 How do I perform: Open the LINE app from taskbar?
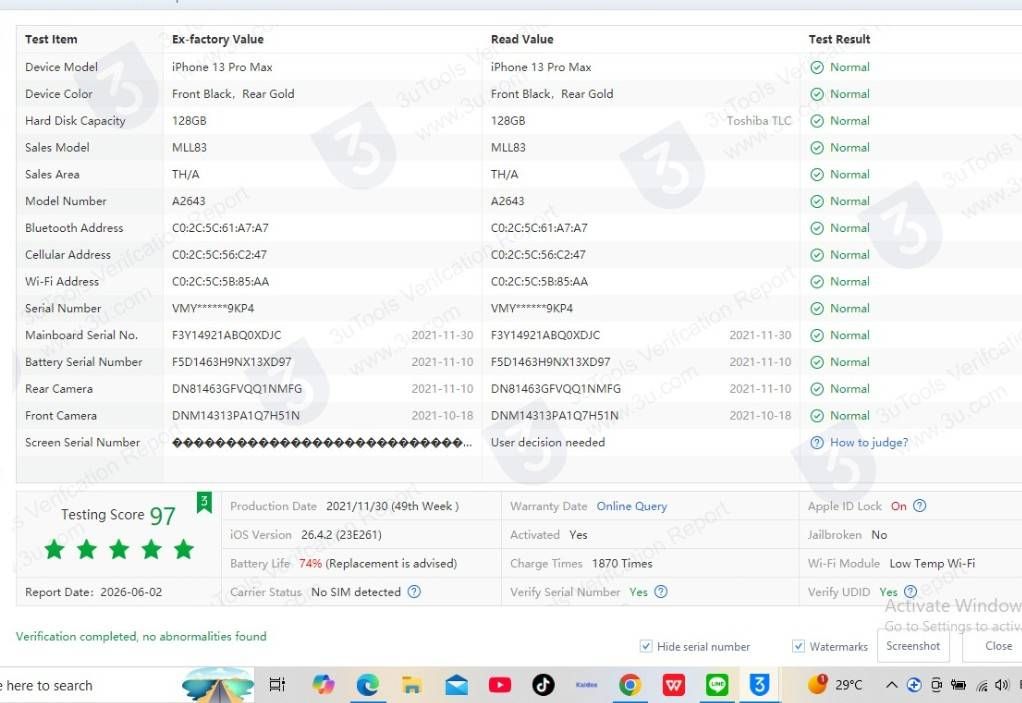coord(717,685)
